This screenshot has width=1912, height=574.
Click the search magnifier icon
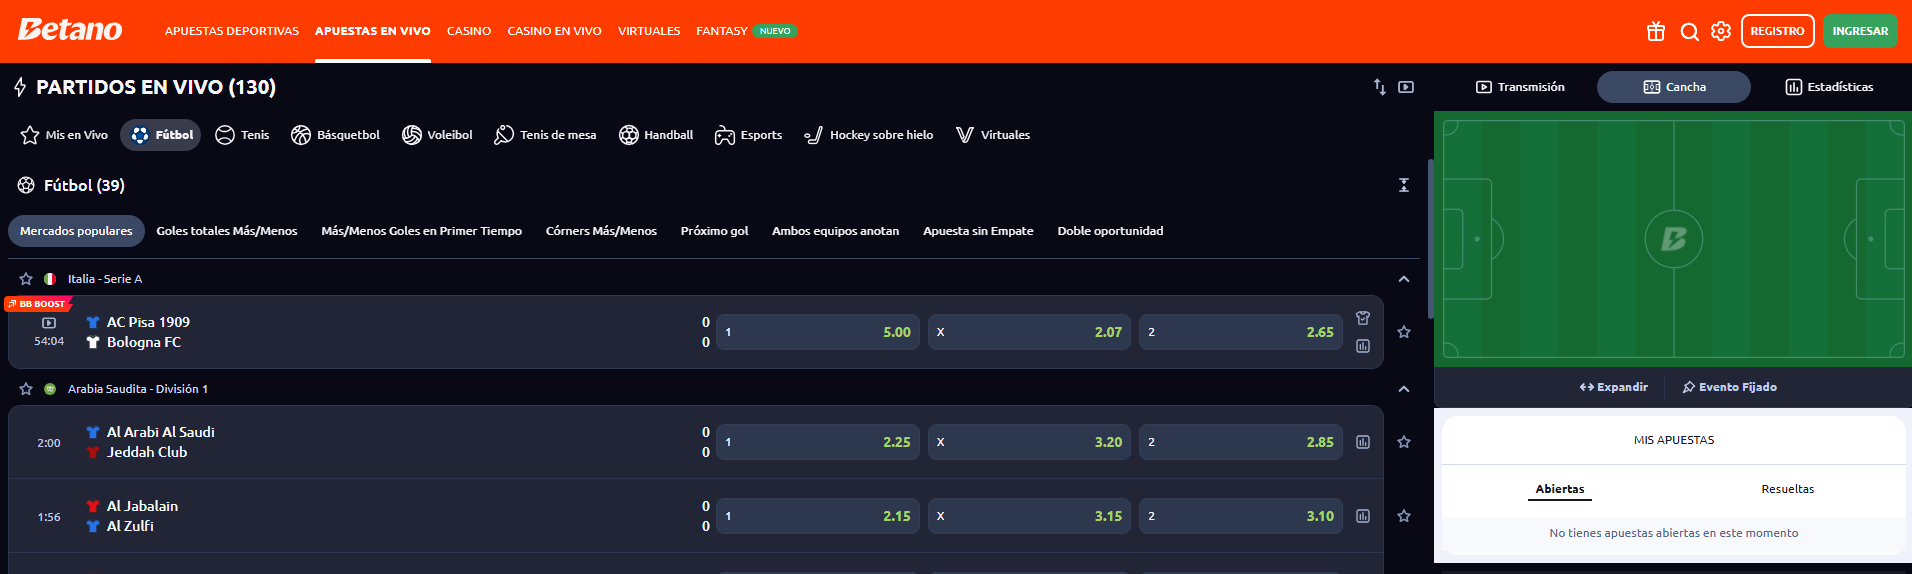(x=1689, y=31)
